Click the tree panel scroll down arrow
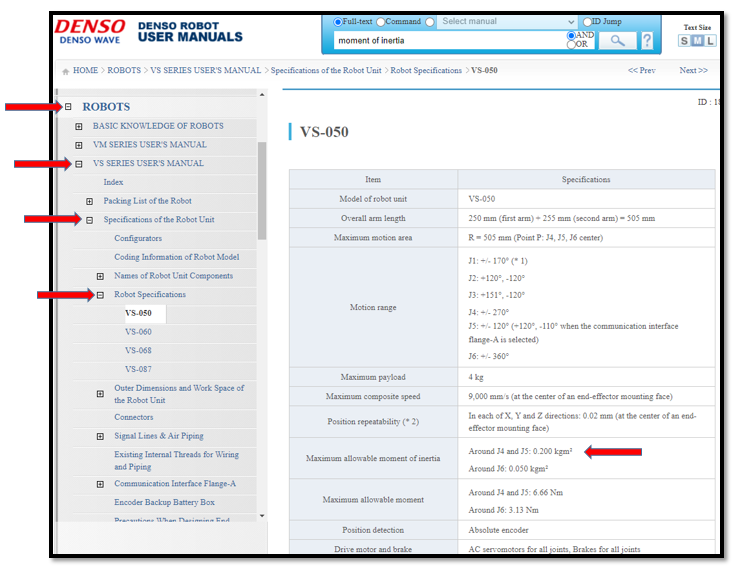The height and width of the screenshot is (567, 738). tap(262, 516)
